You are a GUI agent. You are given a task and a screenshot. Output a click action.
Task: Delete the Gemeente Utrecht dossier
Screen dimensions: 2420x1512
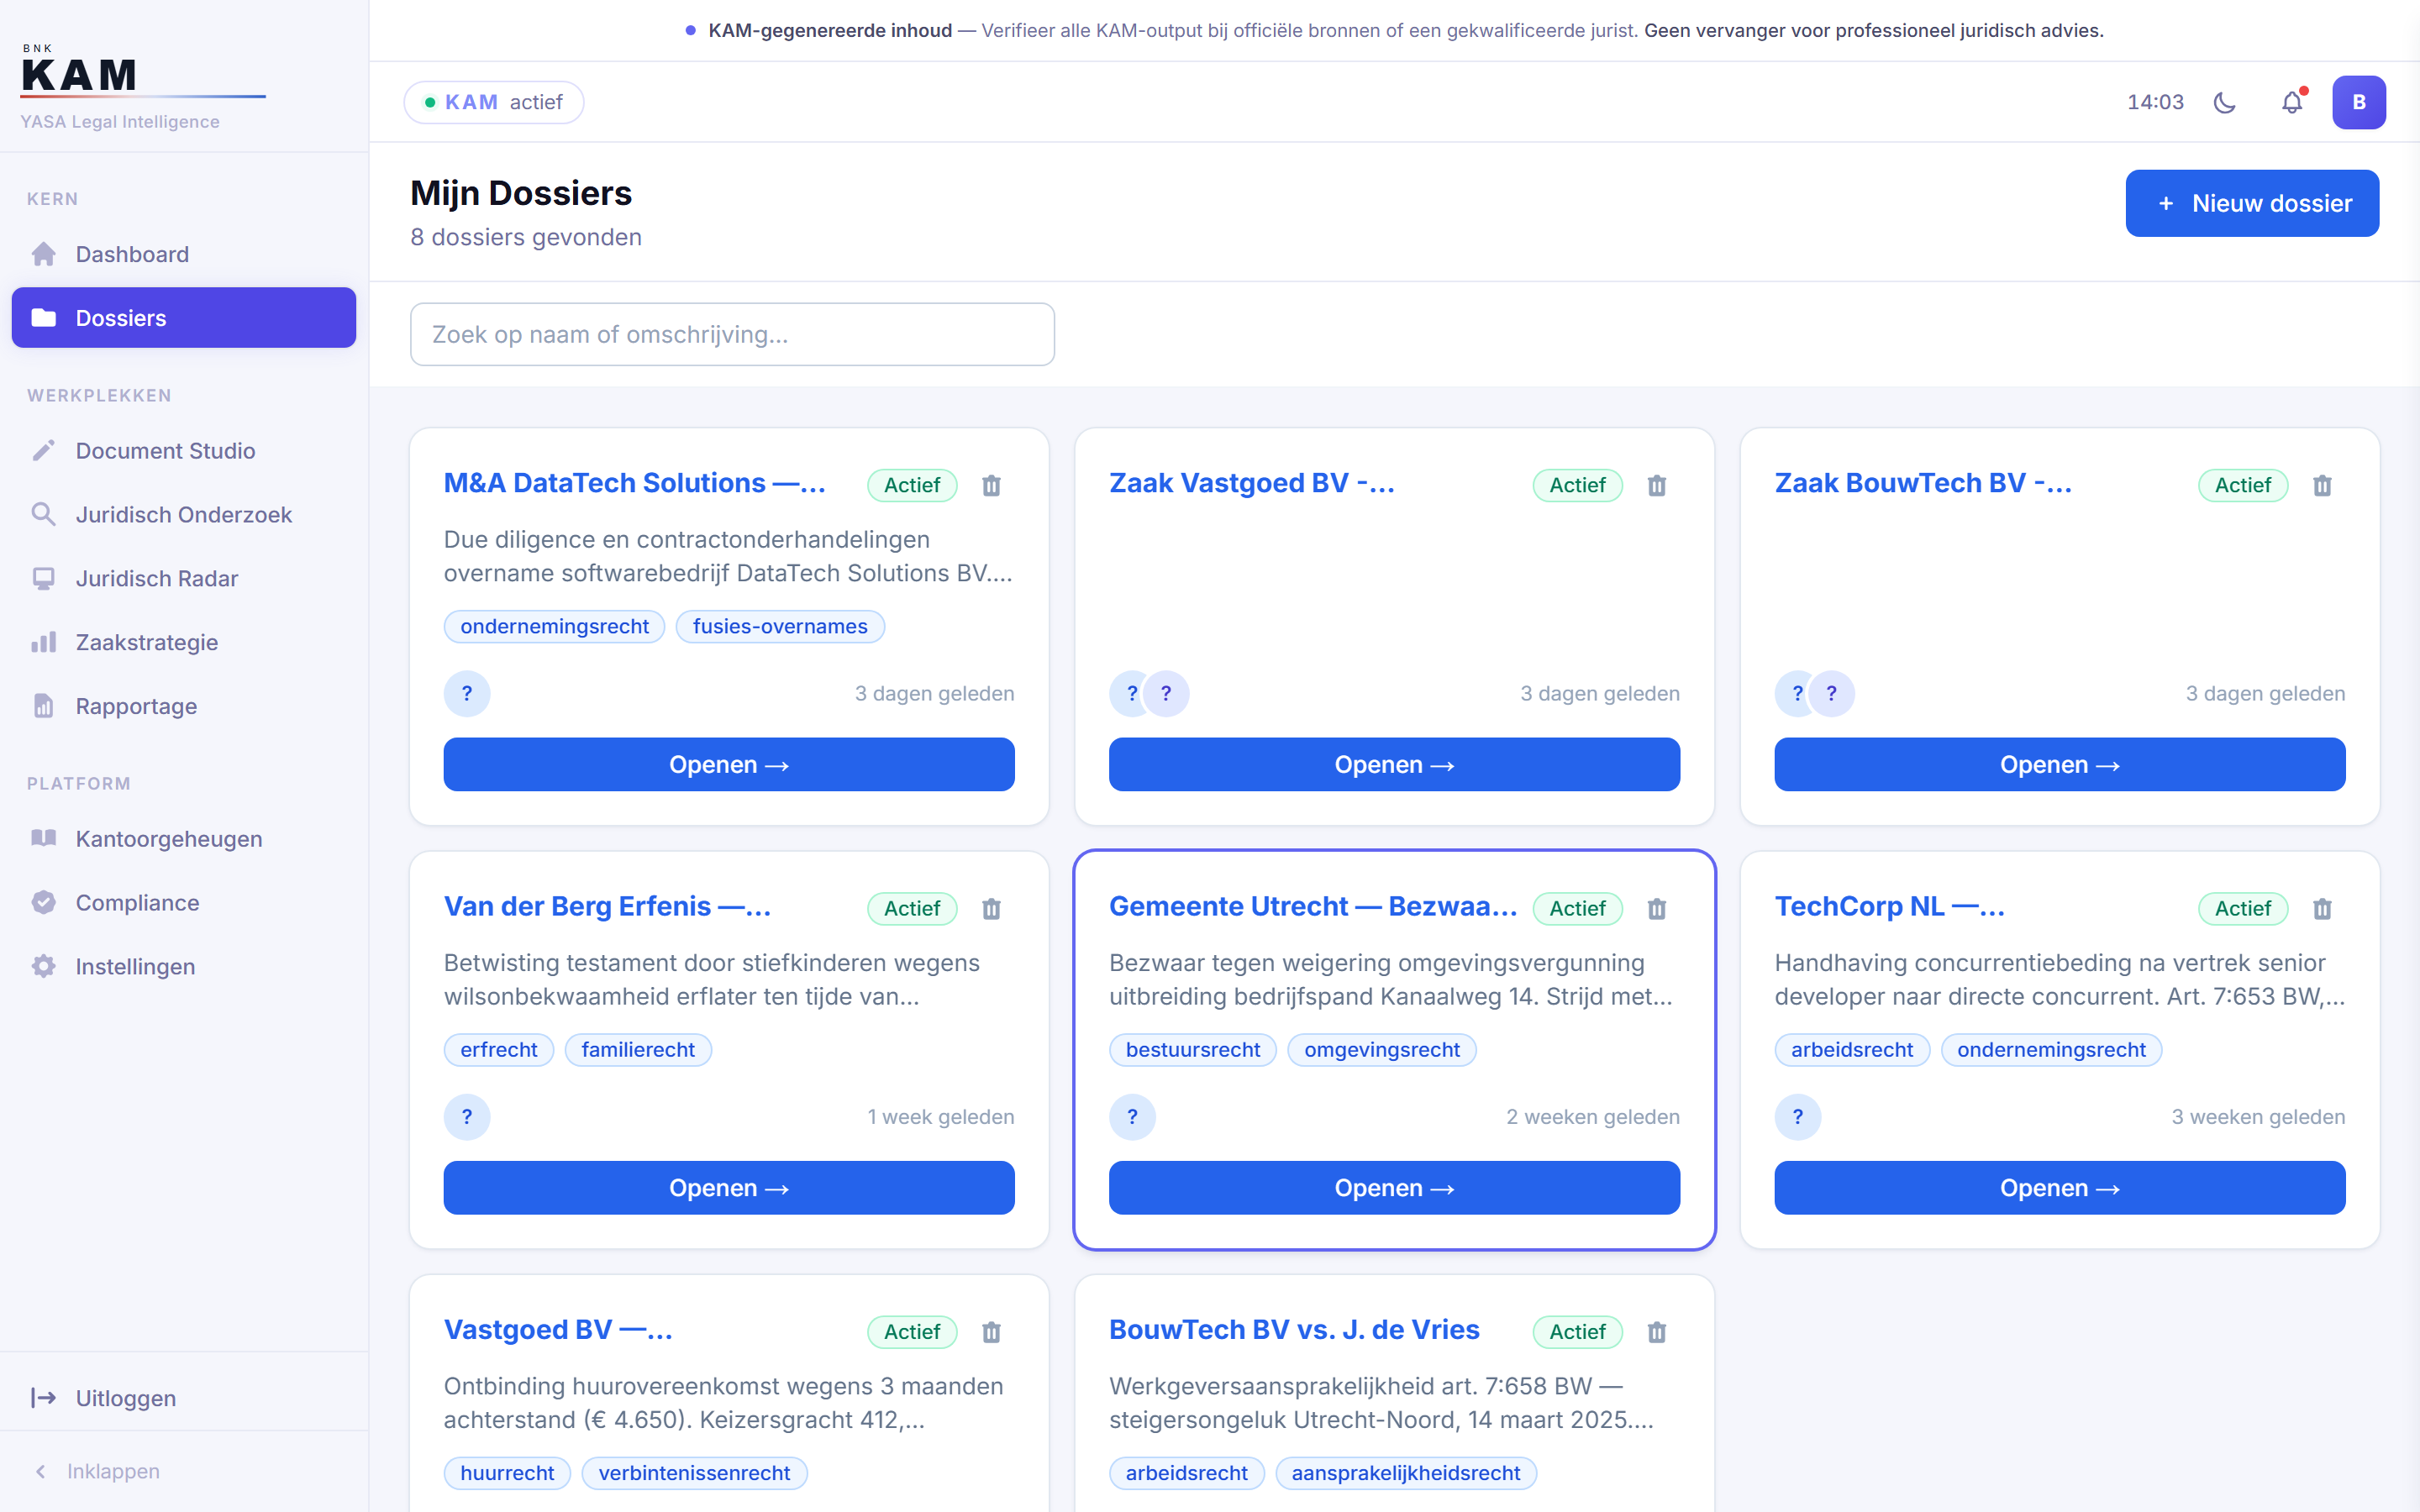(1657, 908)
